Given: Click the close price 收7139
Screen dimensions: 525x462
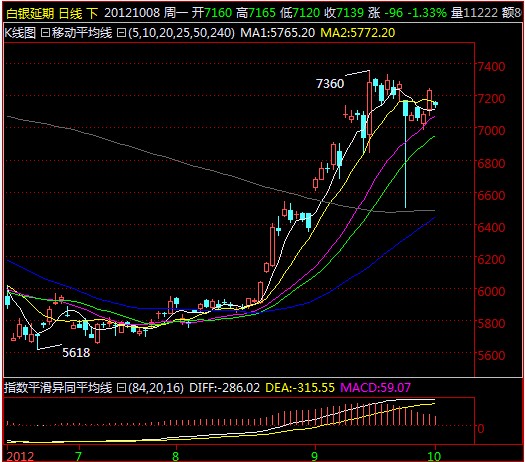Looking at the screenshot, I should pyautogui.click(x=344, y=13).
